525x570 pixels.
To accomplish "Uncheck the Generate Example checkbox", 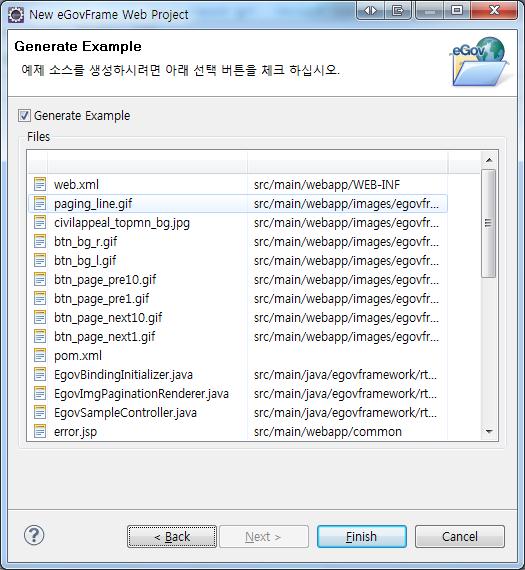I will coord(24,116).
